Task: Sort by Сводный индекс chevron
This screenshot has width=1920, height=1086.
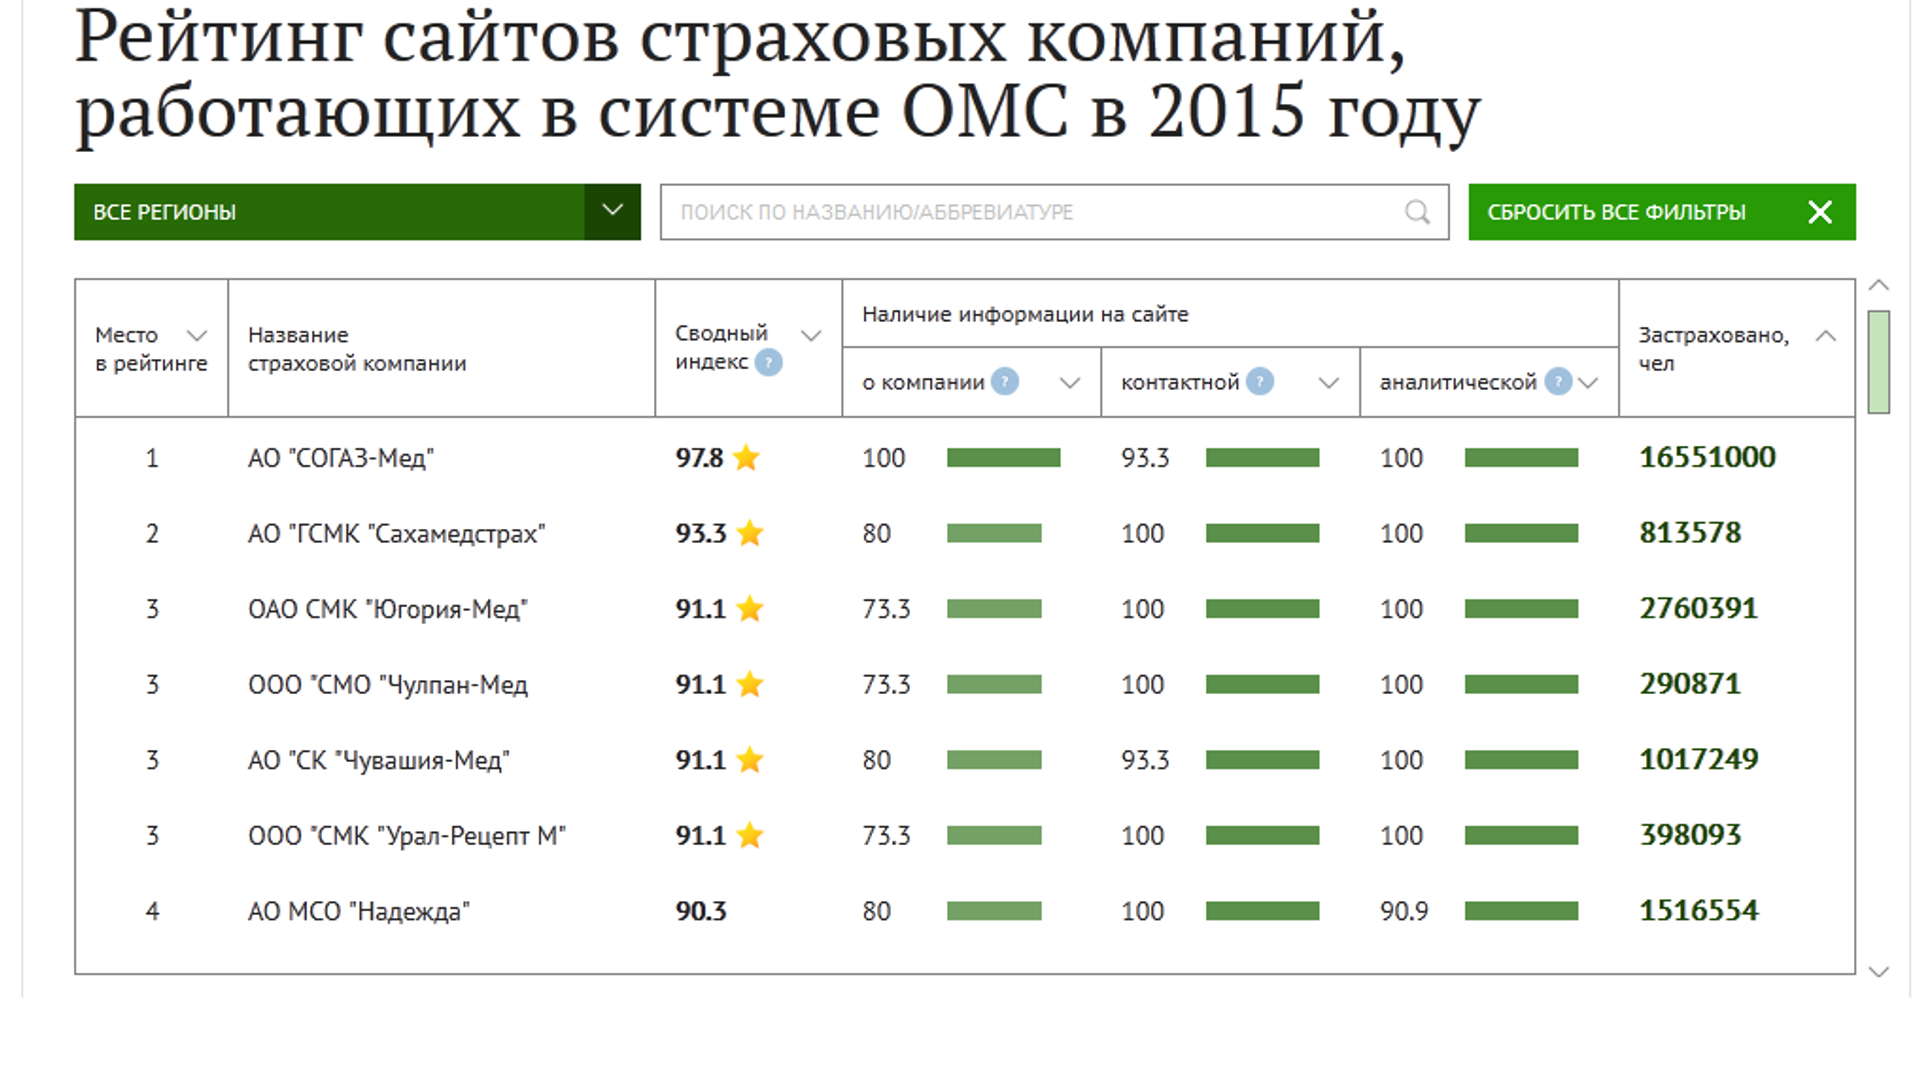Action: pos(811,336)
